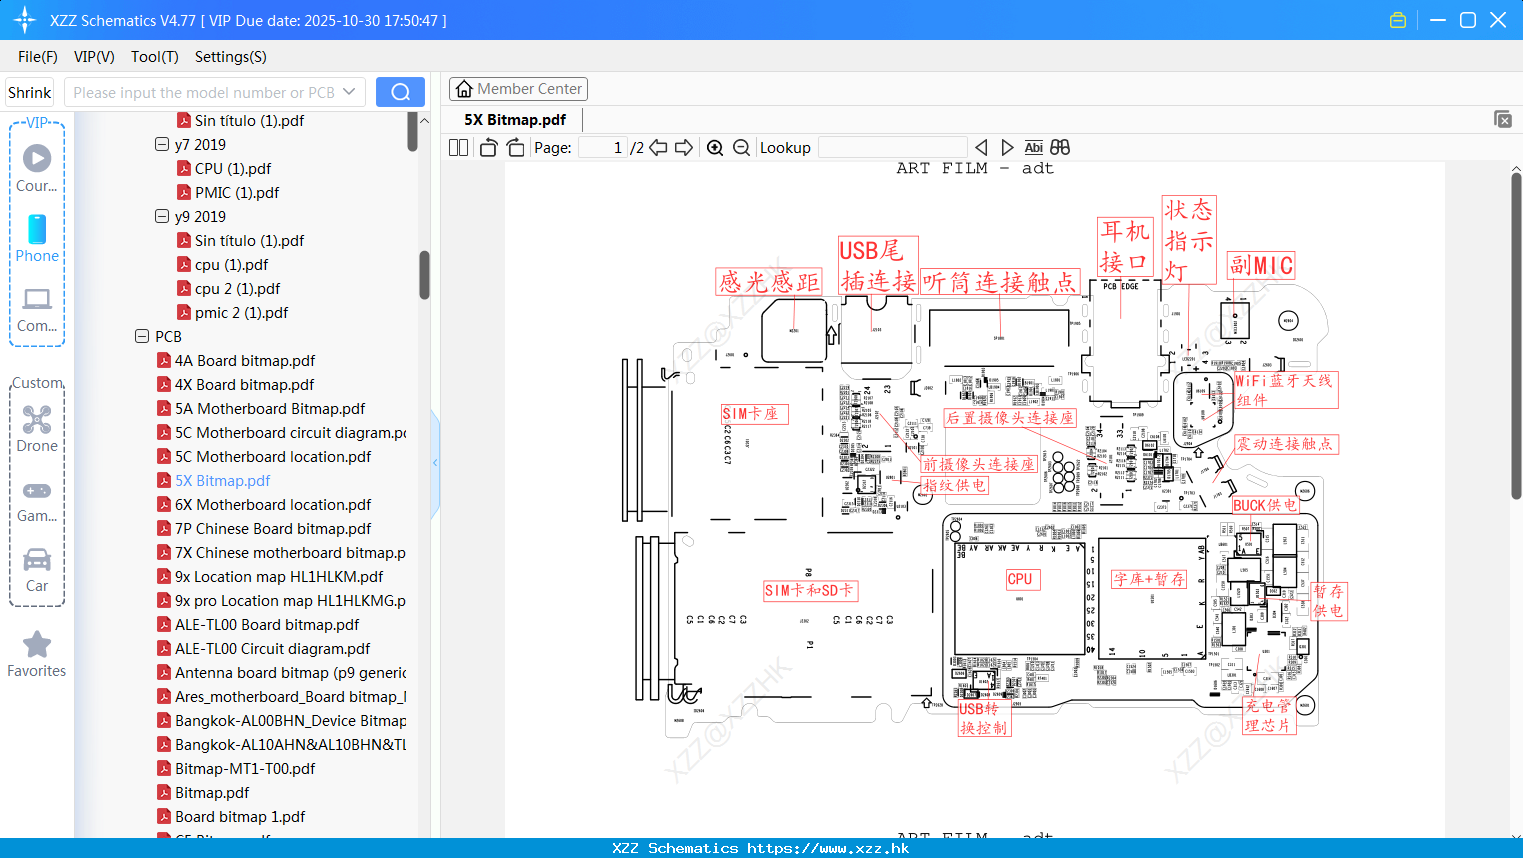Open PMIC (1).pdf file
1523x858 pixels.
pos(237,192)
